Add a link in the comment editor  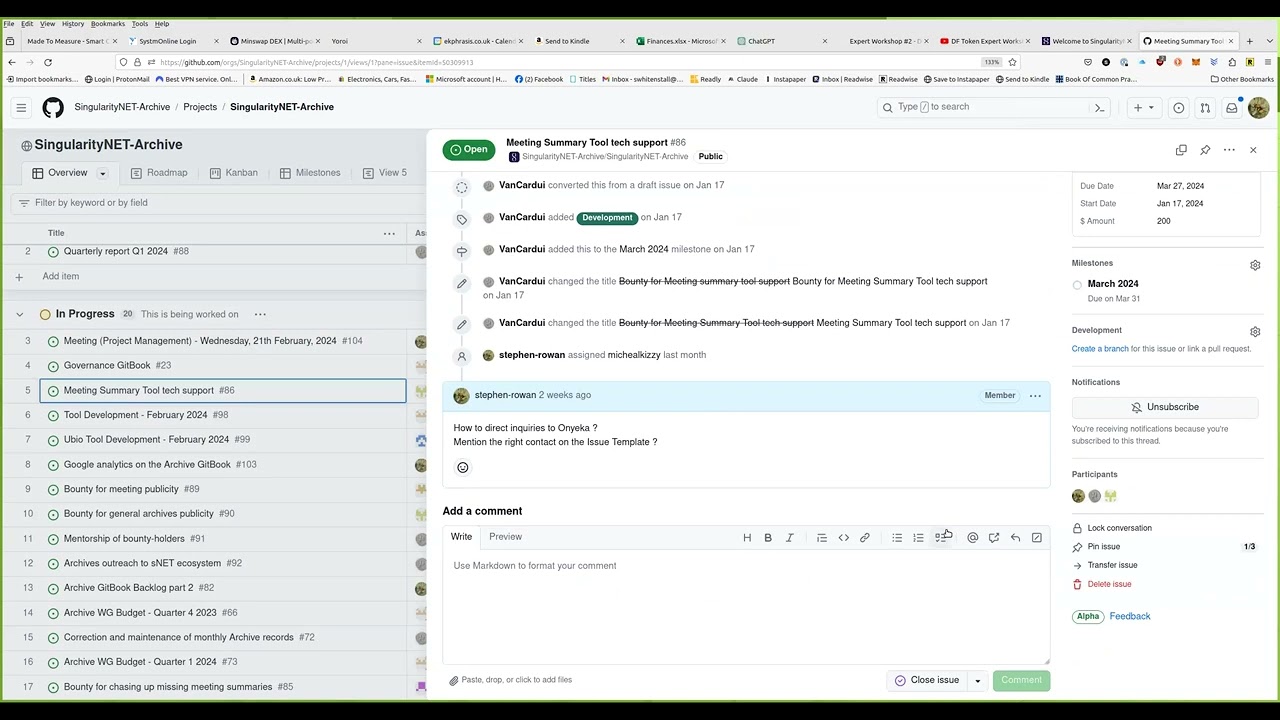pyautogui.click(x=865, y=538)
